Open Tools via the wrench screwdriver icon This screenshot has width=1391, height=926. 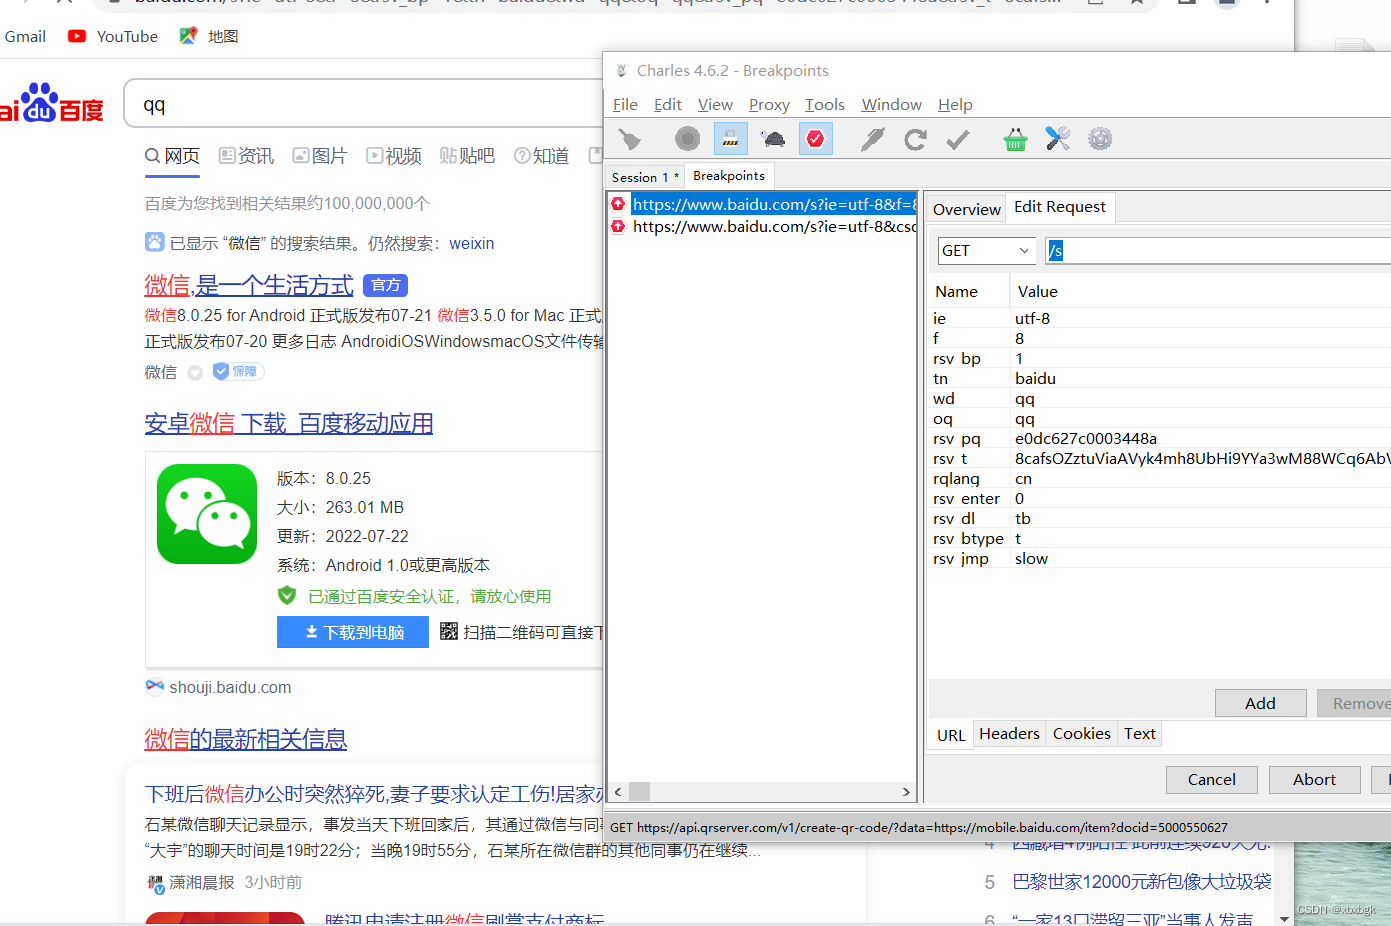(x=1058, y=139)
